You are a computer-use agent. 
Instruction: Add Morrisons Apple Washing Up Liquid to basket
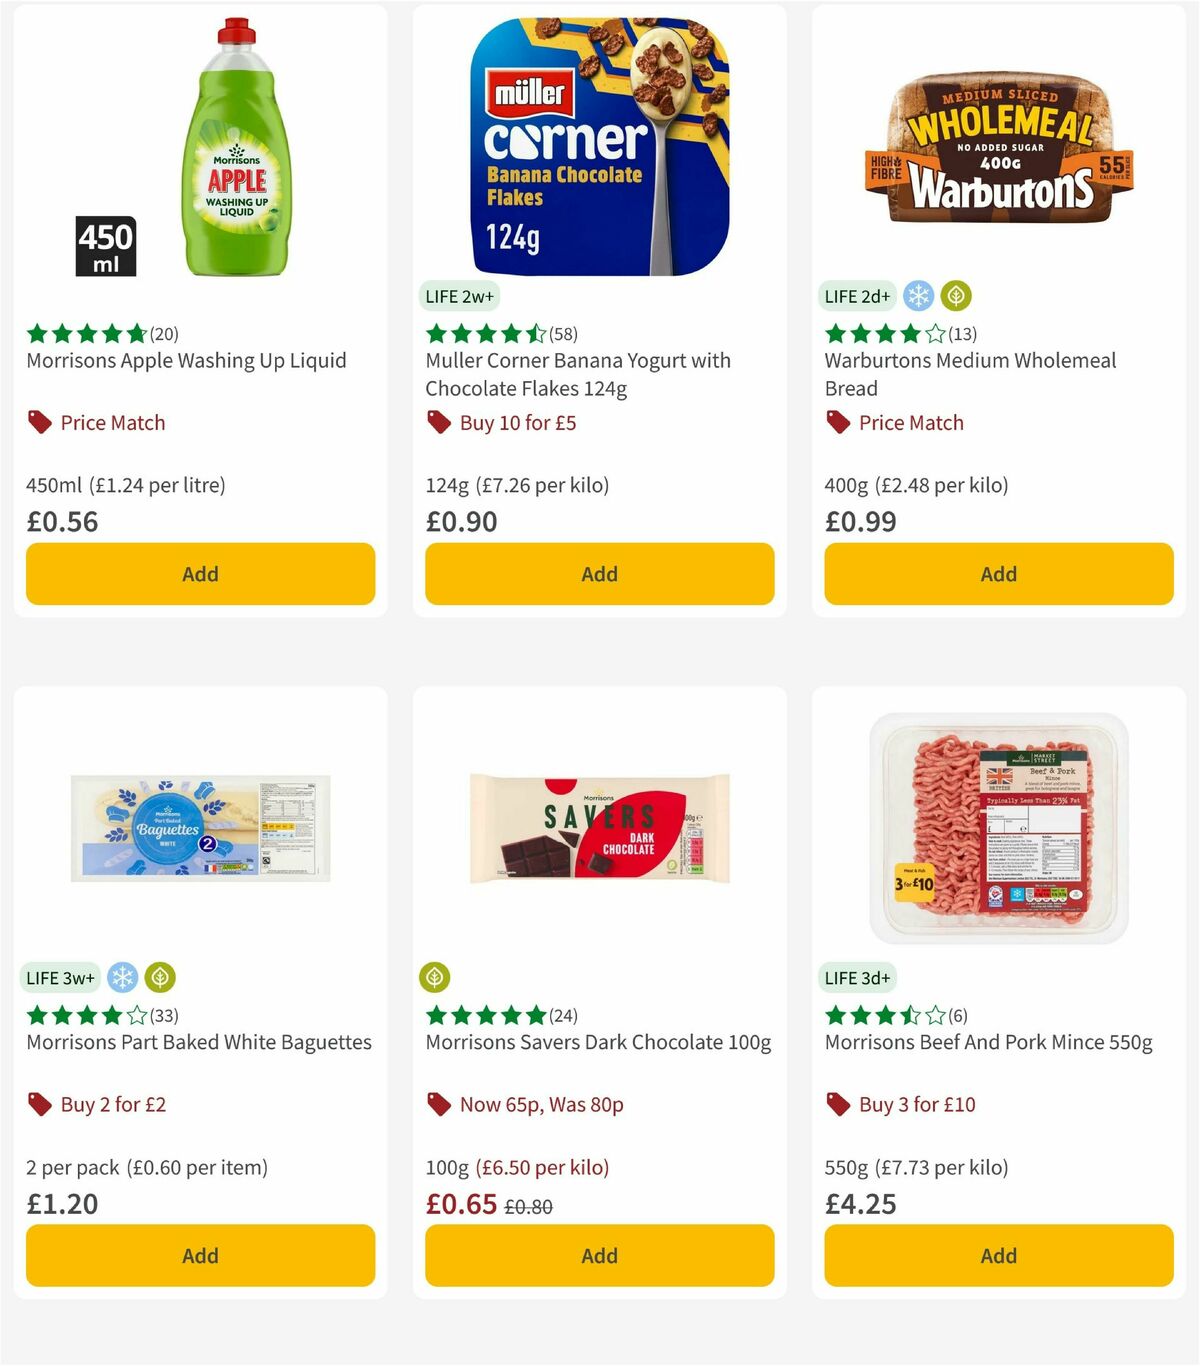tap(200, 574)
